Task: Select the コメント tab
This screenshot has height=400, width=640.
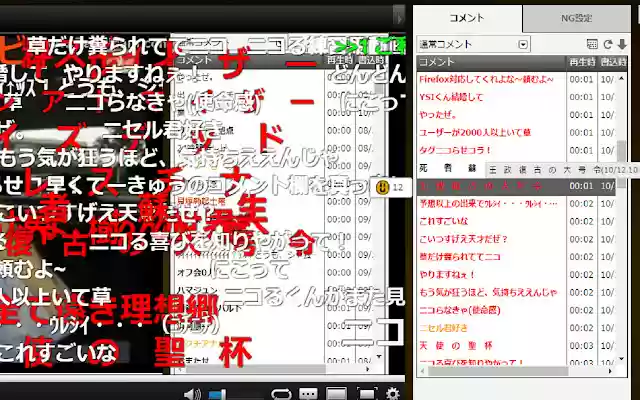Action: 467,17
